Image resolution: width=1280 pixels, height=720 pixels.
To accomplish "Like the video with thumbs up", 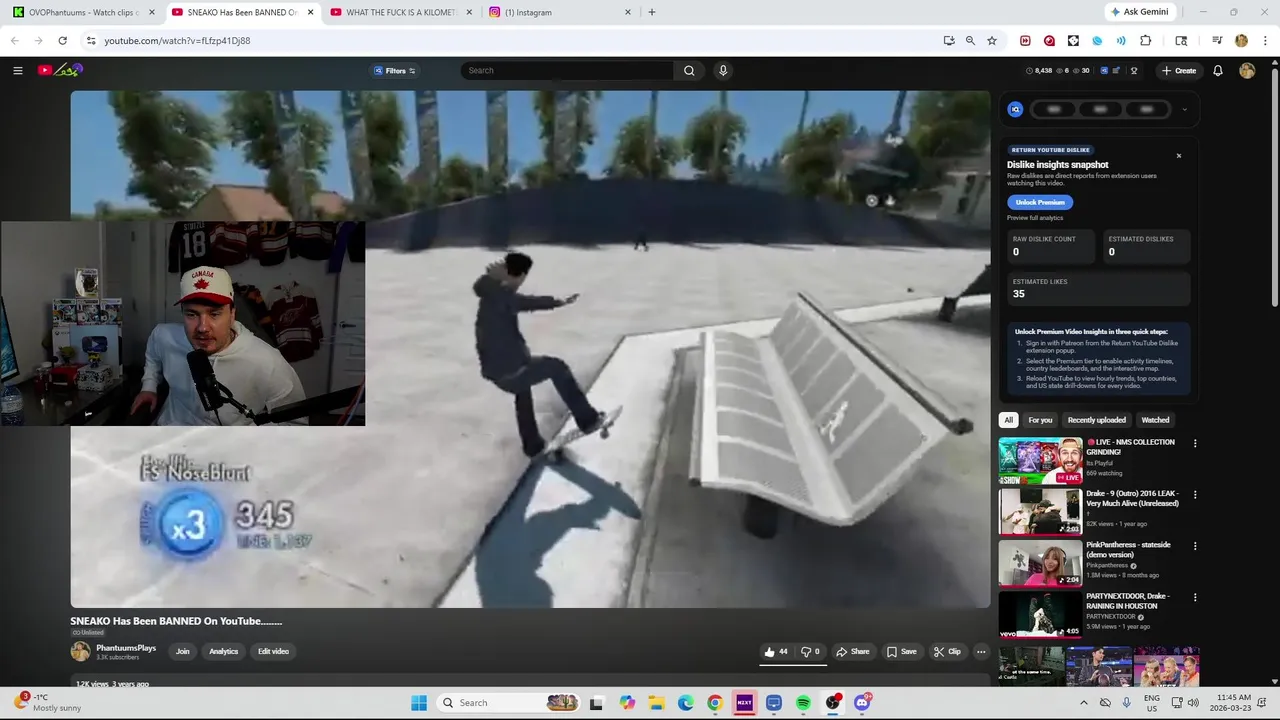I will (x=776, y=651).
